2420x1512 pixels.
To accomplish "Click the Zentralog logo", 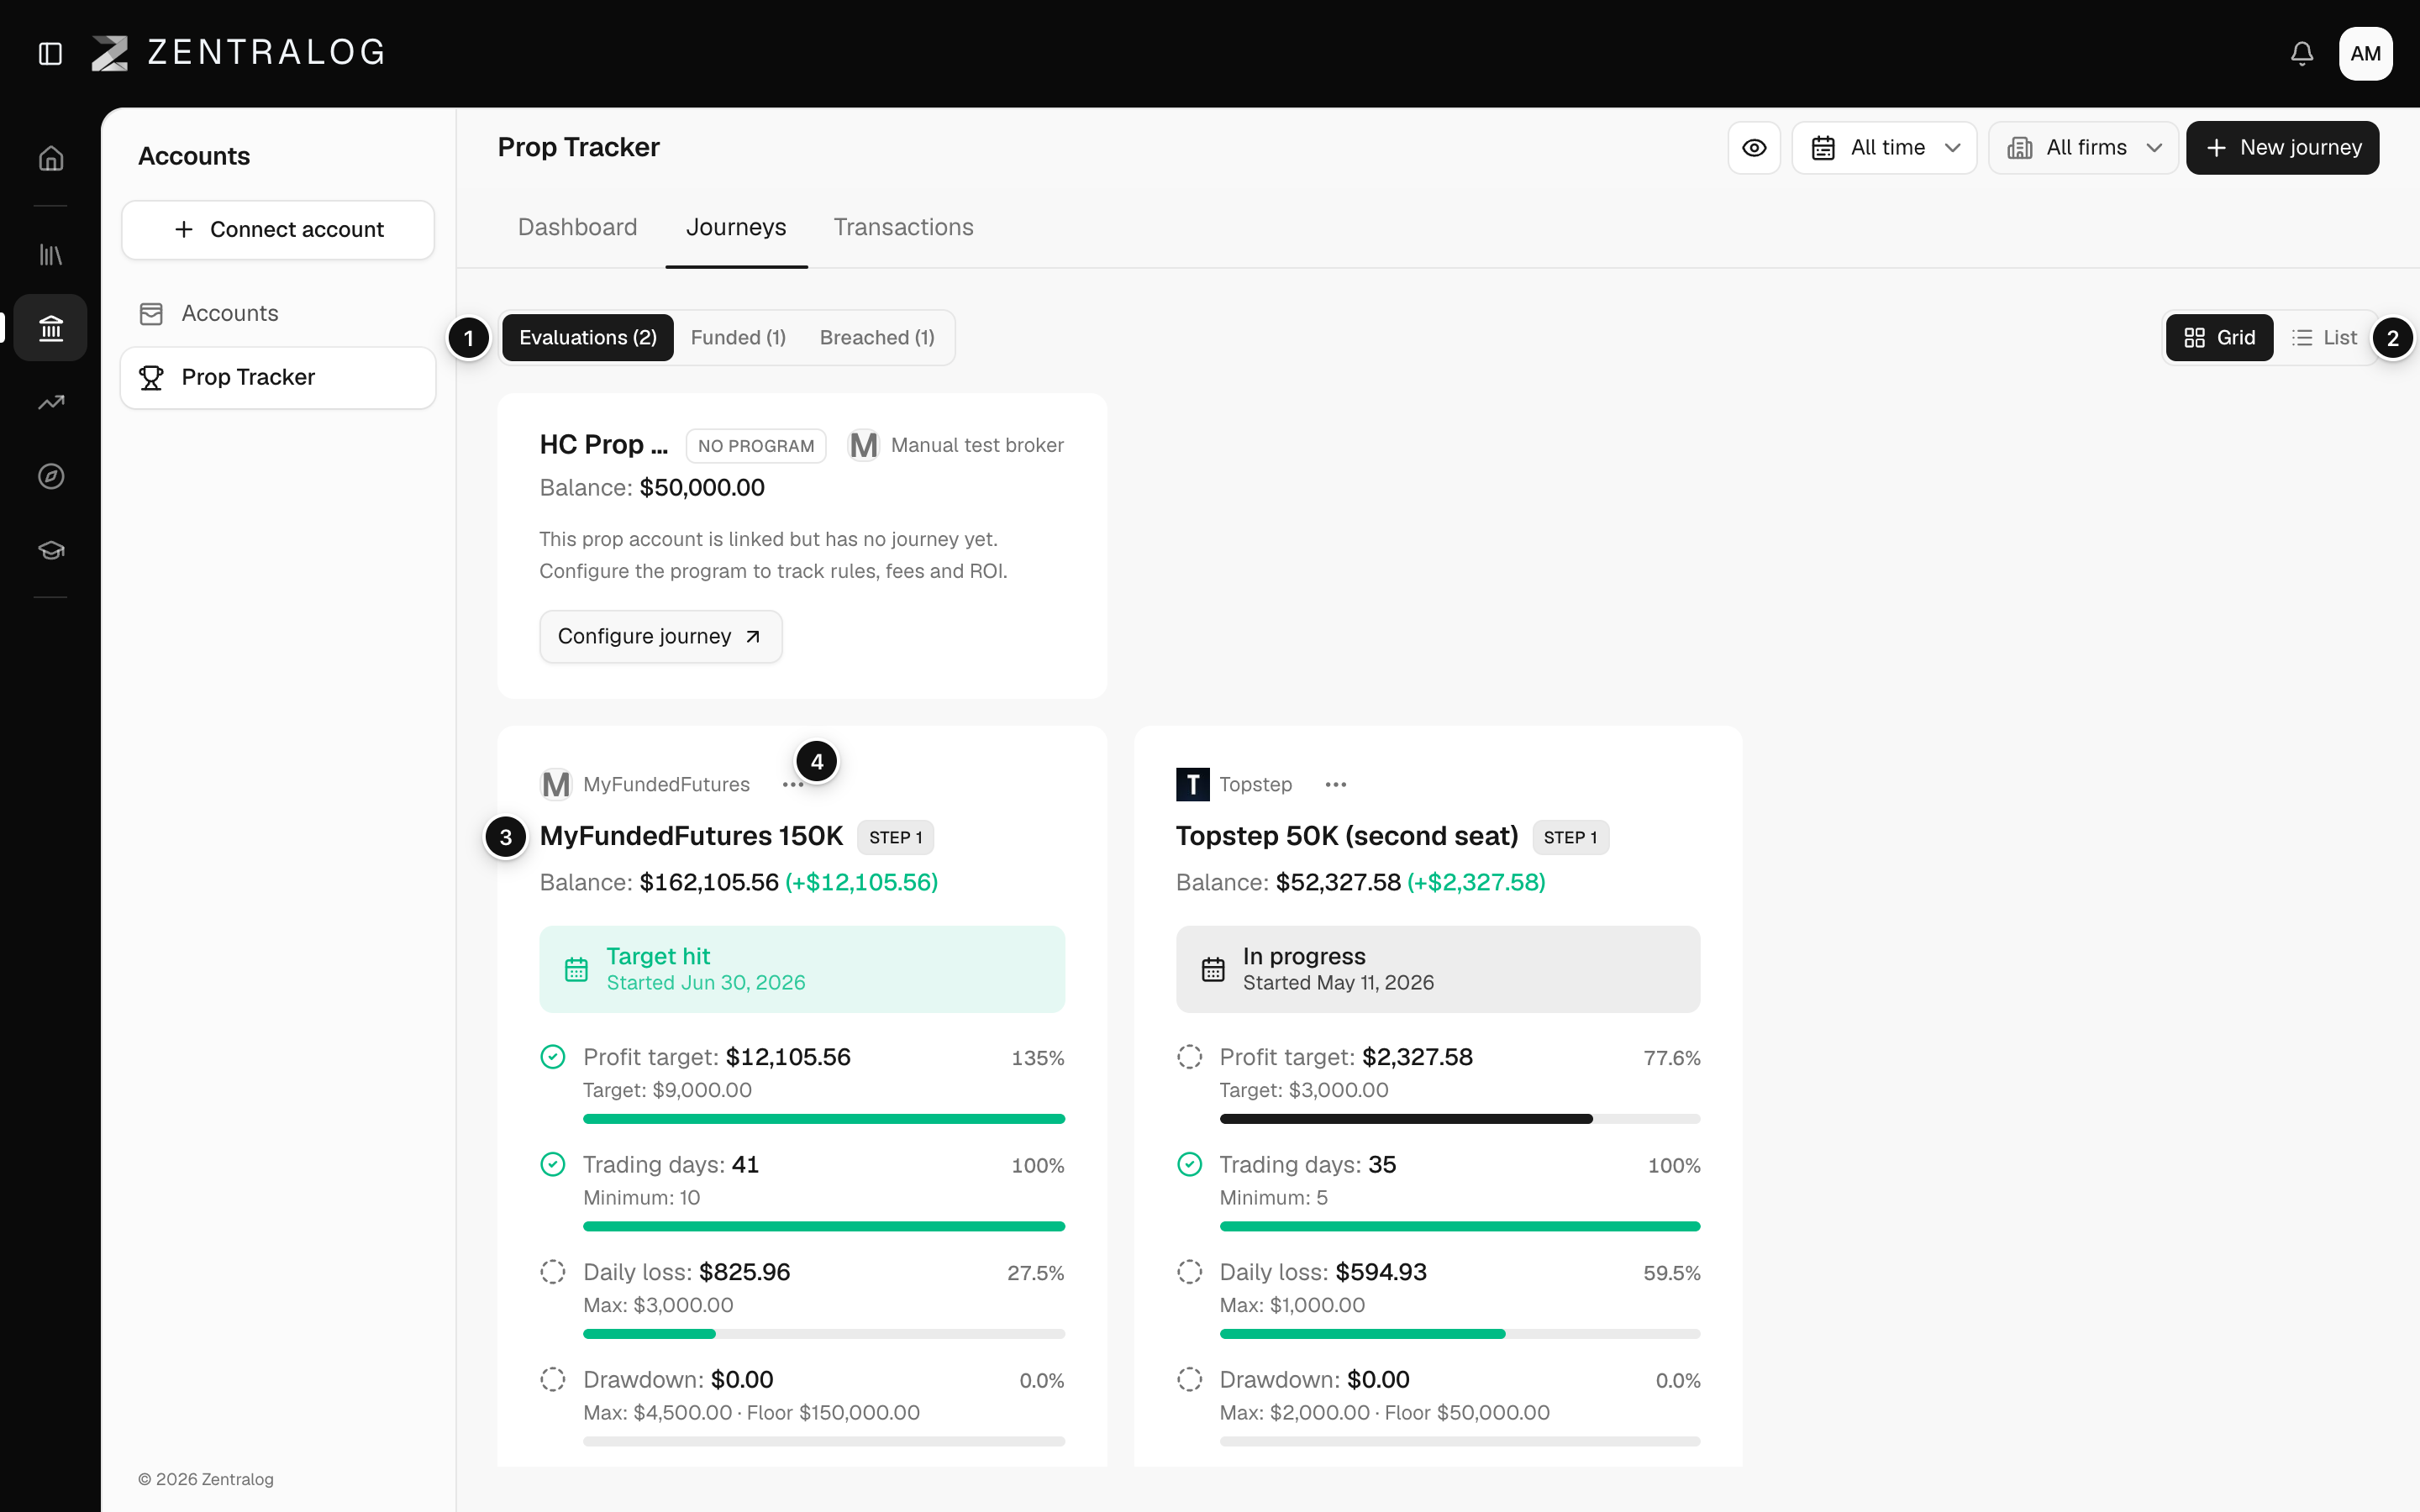I will pos(238,53).
